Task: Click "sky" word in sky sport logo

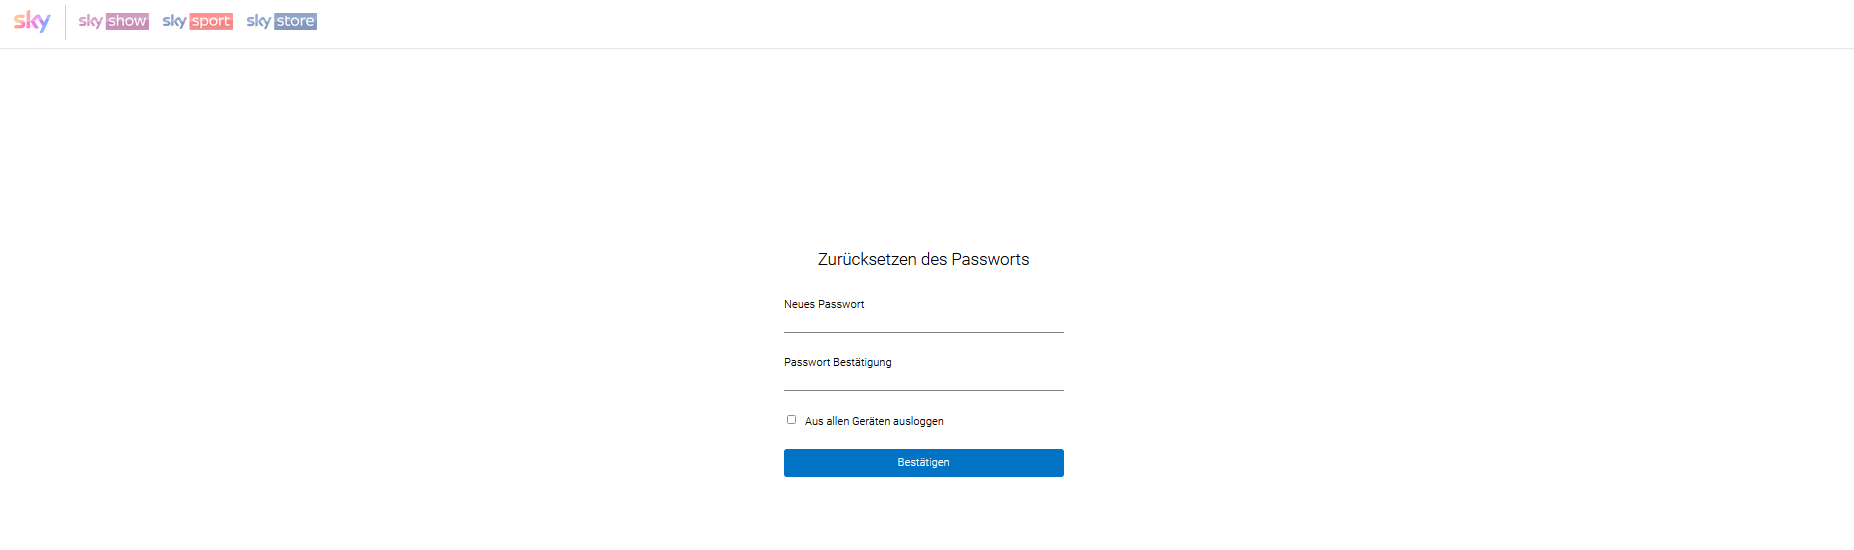Action: tap(174, 21)
